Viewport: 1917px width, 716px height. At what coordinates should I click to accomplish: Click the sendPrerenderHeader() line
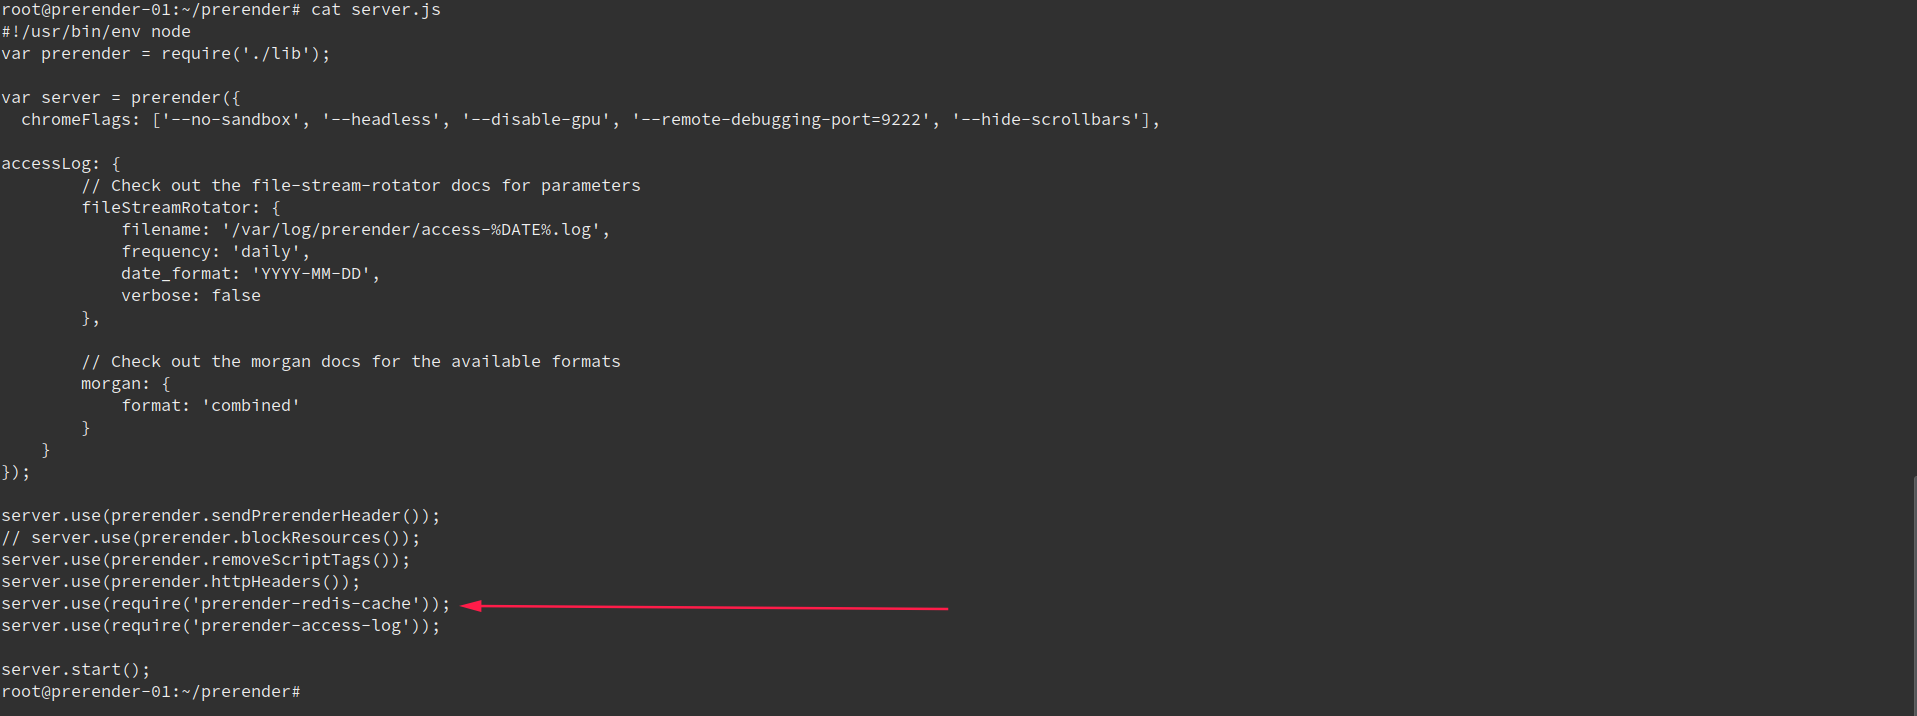pyautogui.click(x=221, y=516)
